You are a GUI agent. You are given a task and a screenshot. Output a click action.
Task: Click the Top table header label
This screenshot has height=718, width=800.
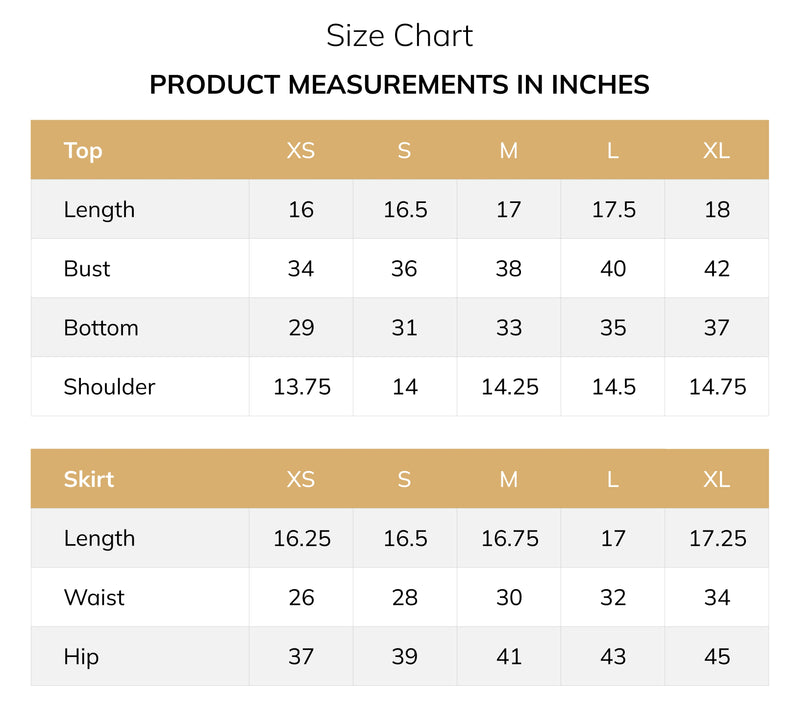coord(83,151)
